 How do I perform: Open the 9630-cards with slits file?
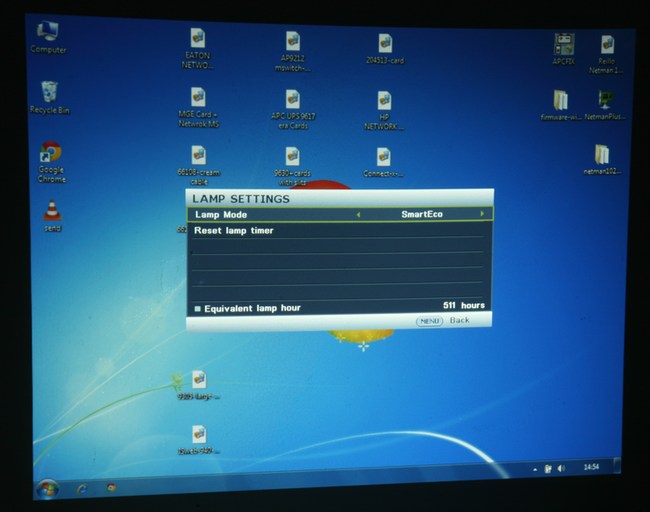pyautogui.click(x=292, y=166)
